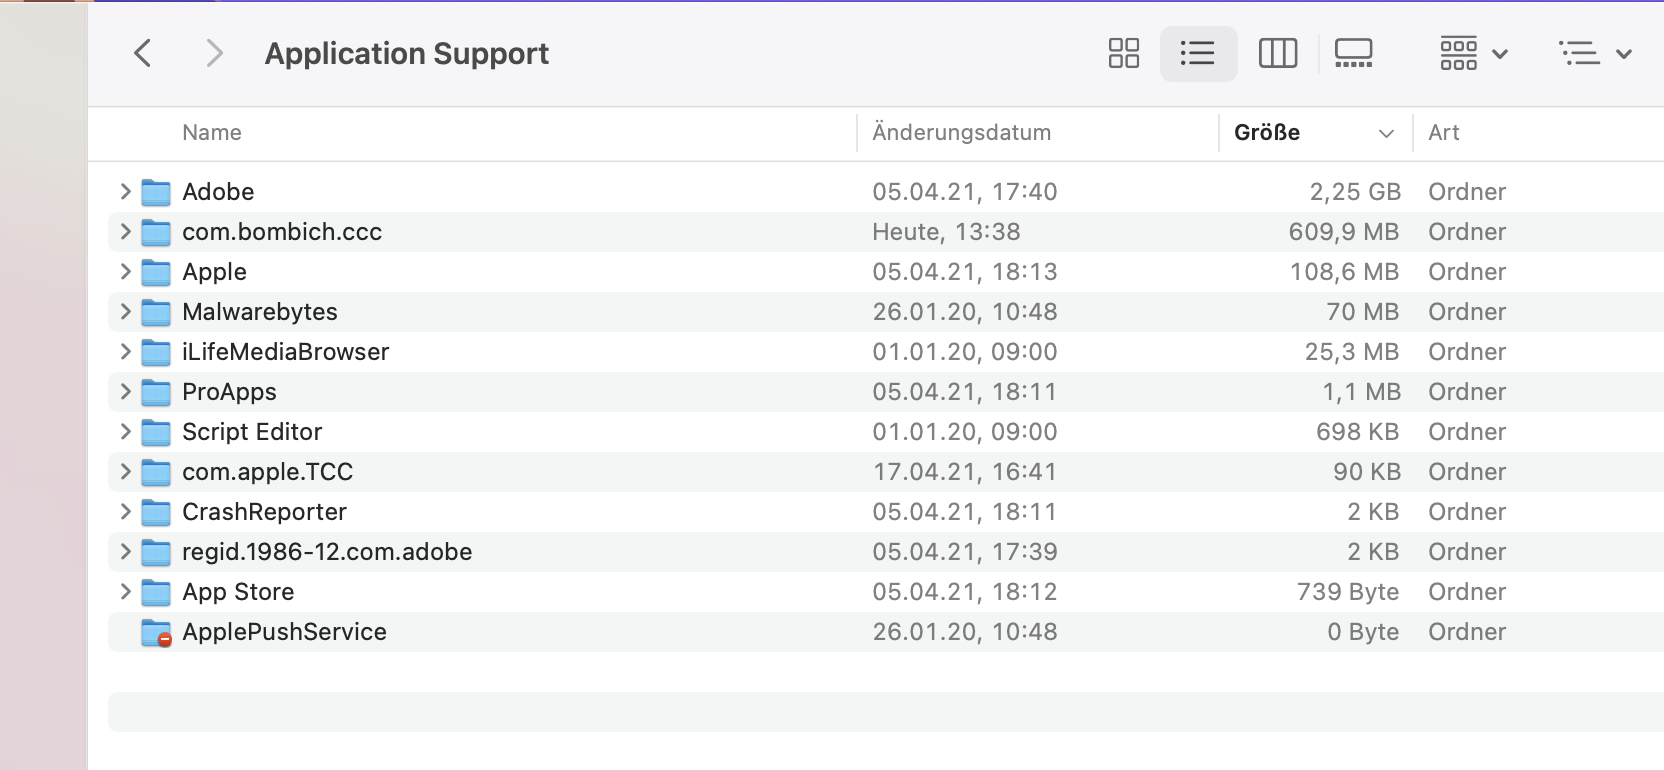Go back to the previous folder
The image size is (1664, 770).
(x=143, y=53)
